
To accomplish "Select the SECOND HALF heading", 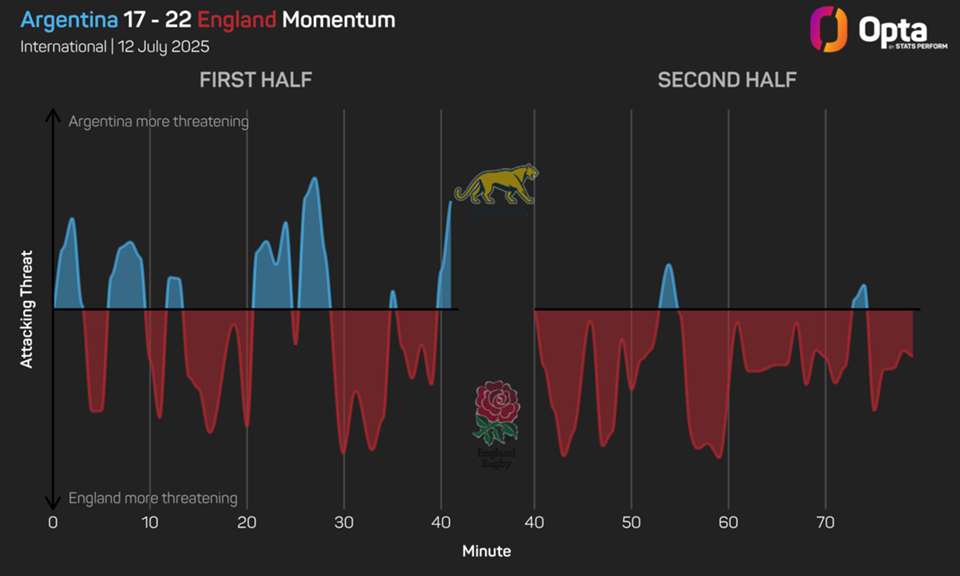I will pyautogui.click(x=727, y=80).
